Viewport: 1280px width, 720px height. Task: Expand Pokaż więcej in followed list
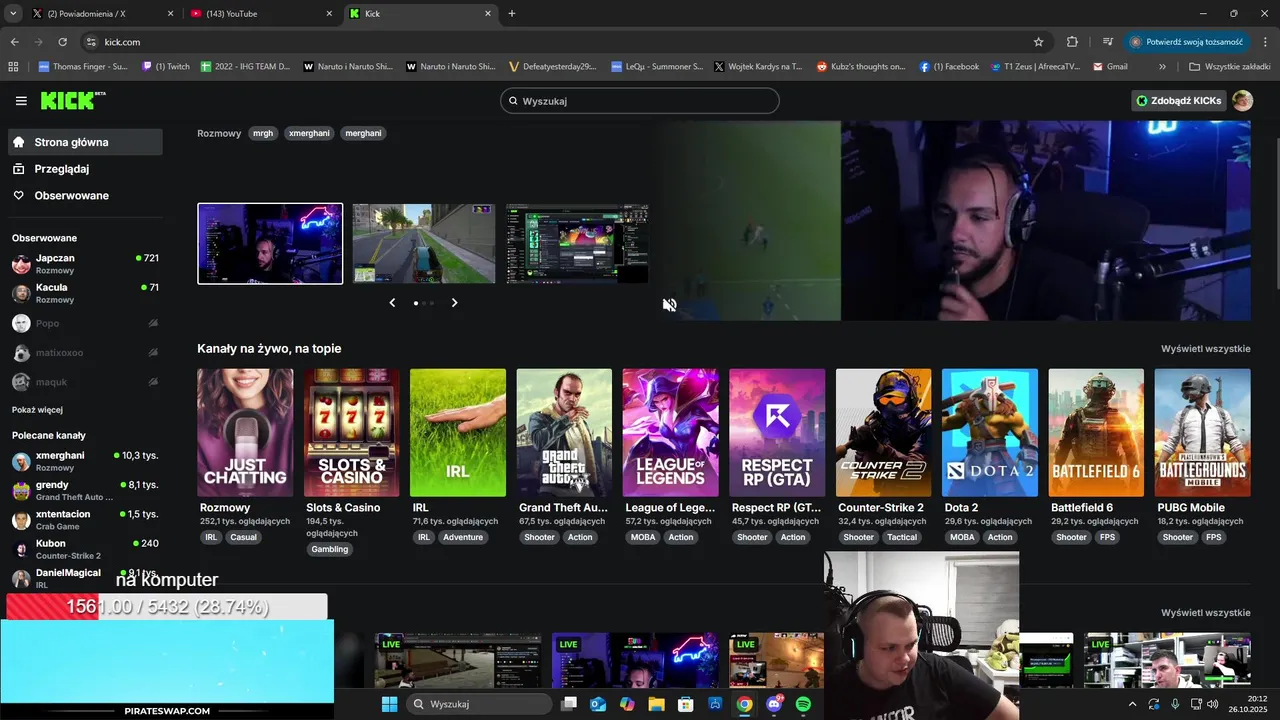[37, 410]
